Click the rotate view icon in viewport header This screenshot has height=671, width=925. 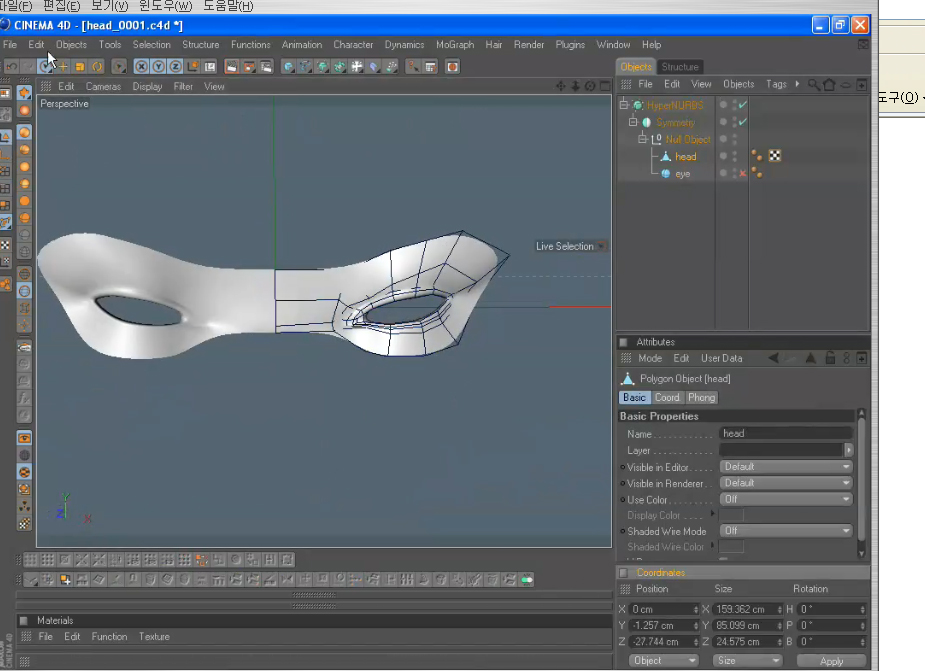(x=590, y=86)
